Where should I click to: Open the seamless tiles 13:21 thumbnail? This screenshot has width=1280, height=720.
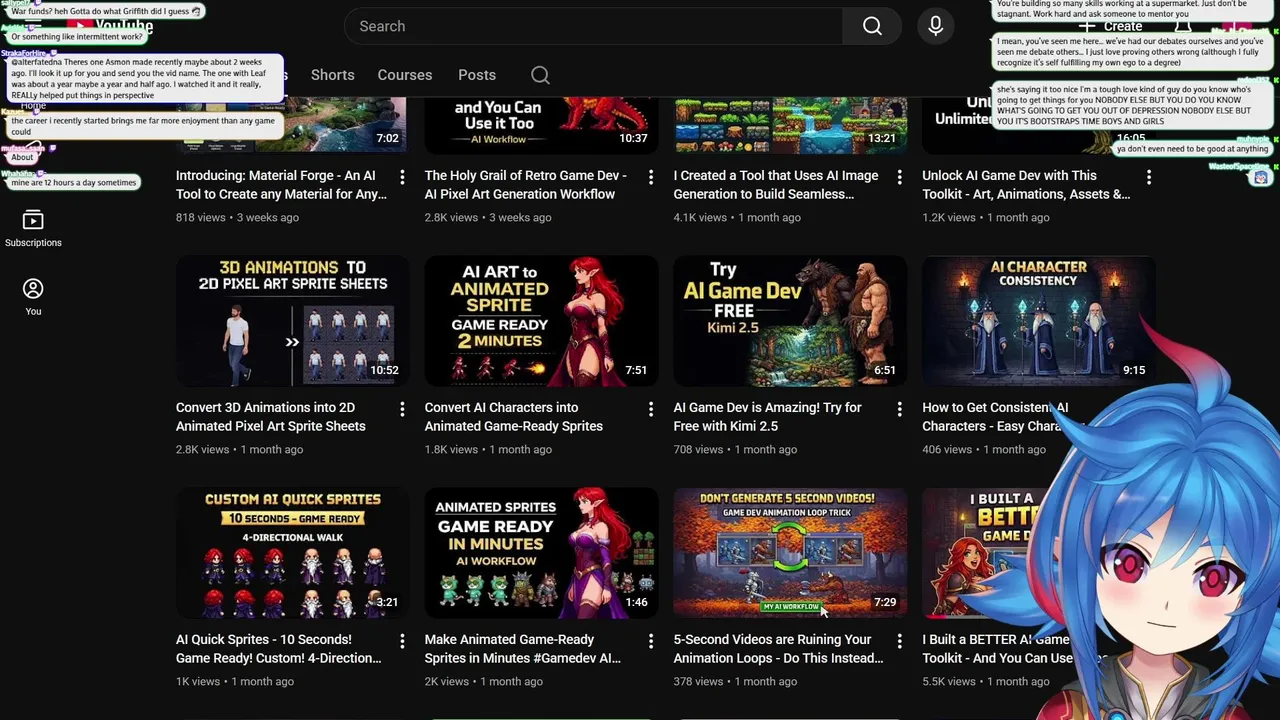tap(790, 125)
